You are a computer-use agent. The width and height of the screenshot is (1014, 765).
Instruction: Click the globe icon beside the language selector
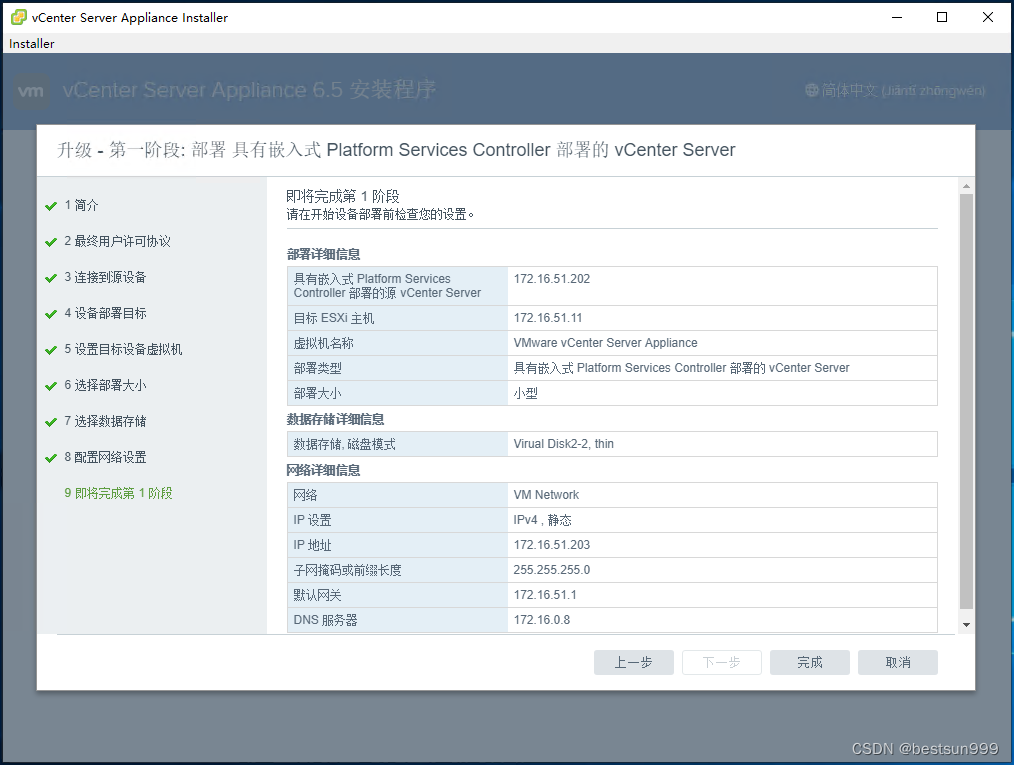tap(813, 90)
